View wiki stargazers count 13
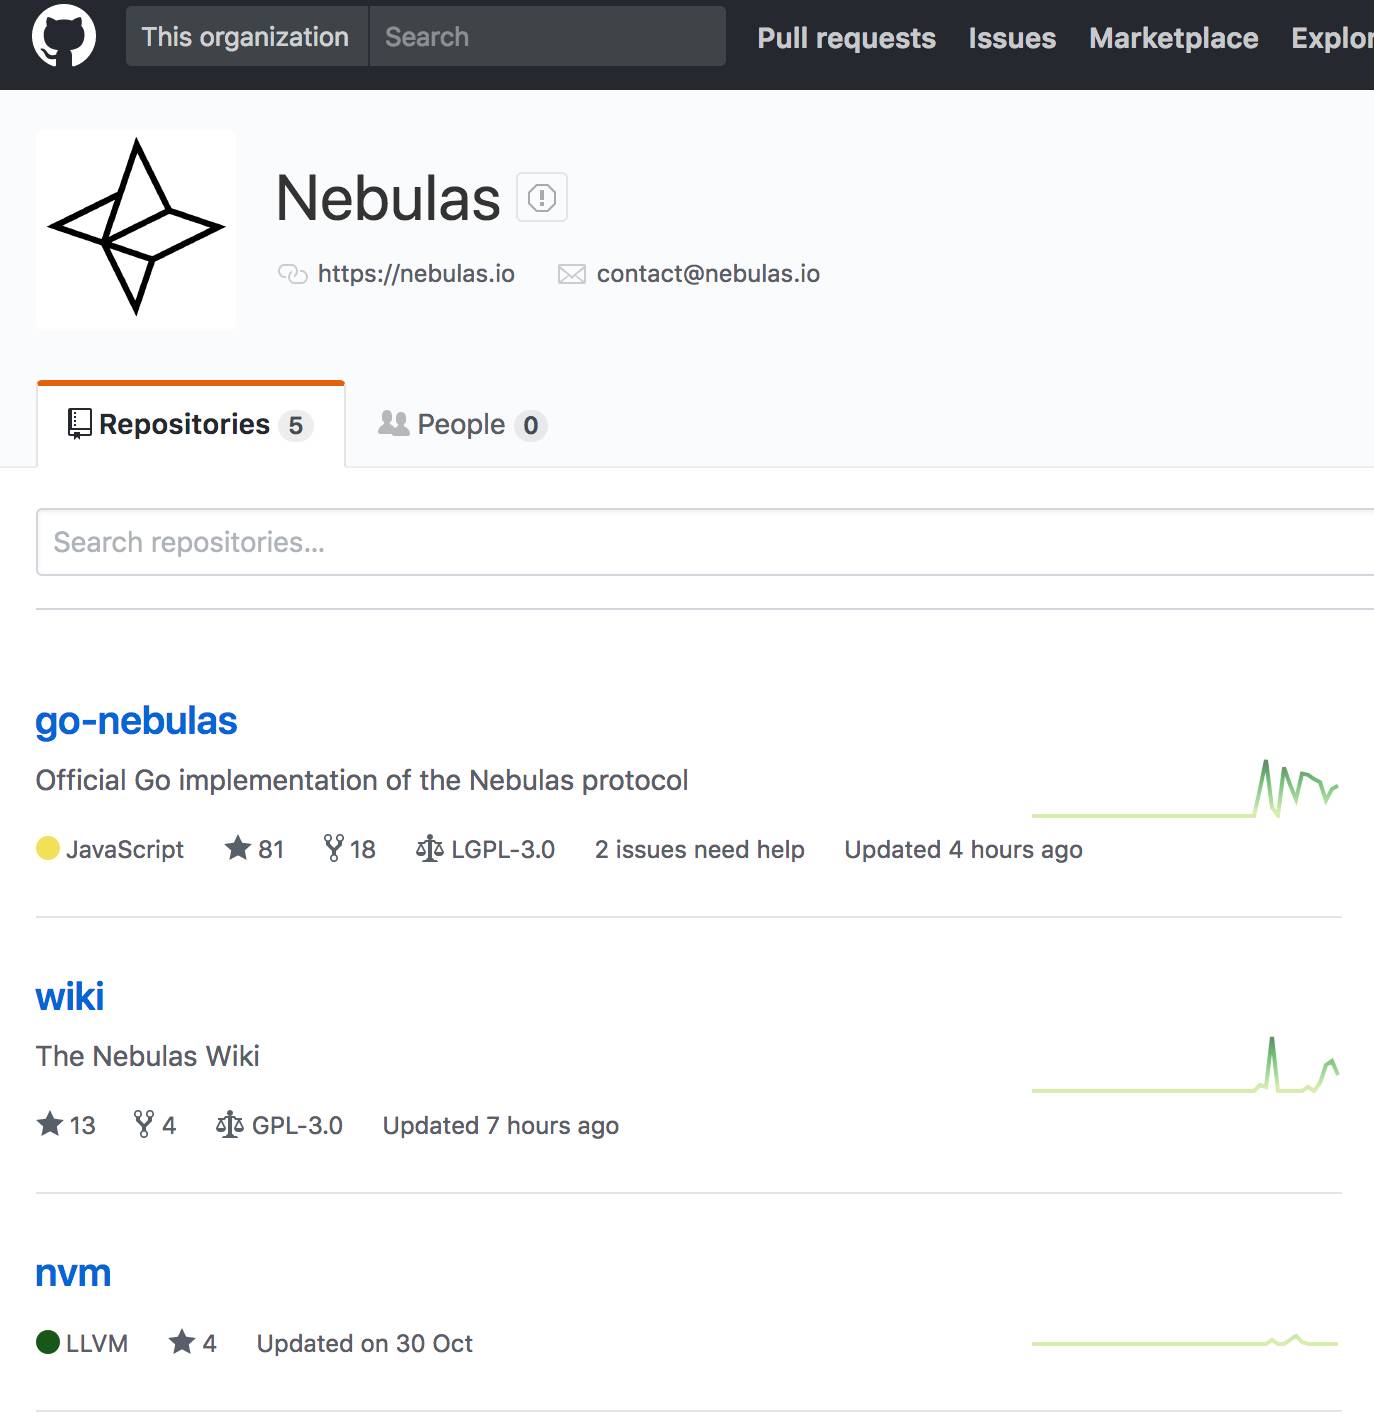 [x=66, y=1125]
